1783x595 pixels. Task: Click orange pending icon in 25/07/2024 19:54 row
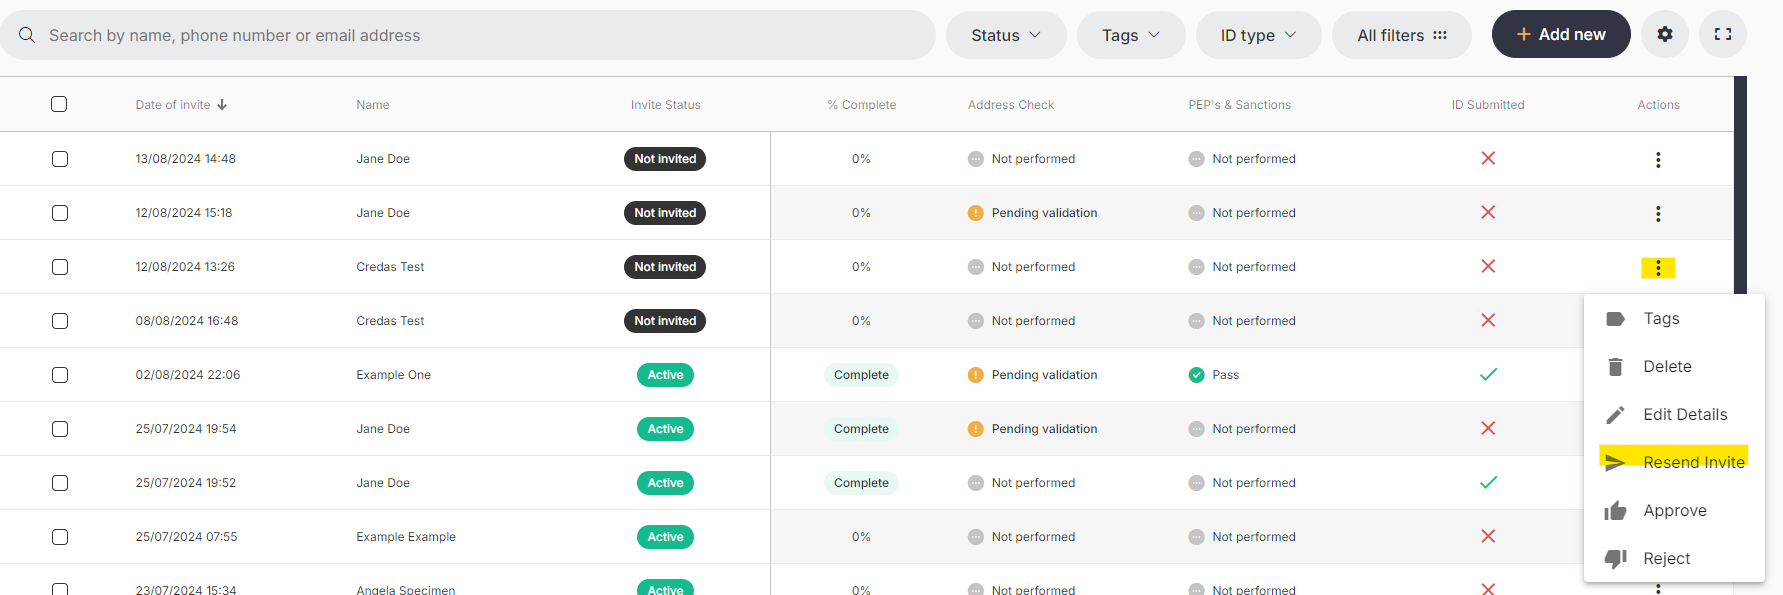976,429
